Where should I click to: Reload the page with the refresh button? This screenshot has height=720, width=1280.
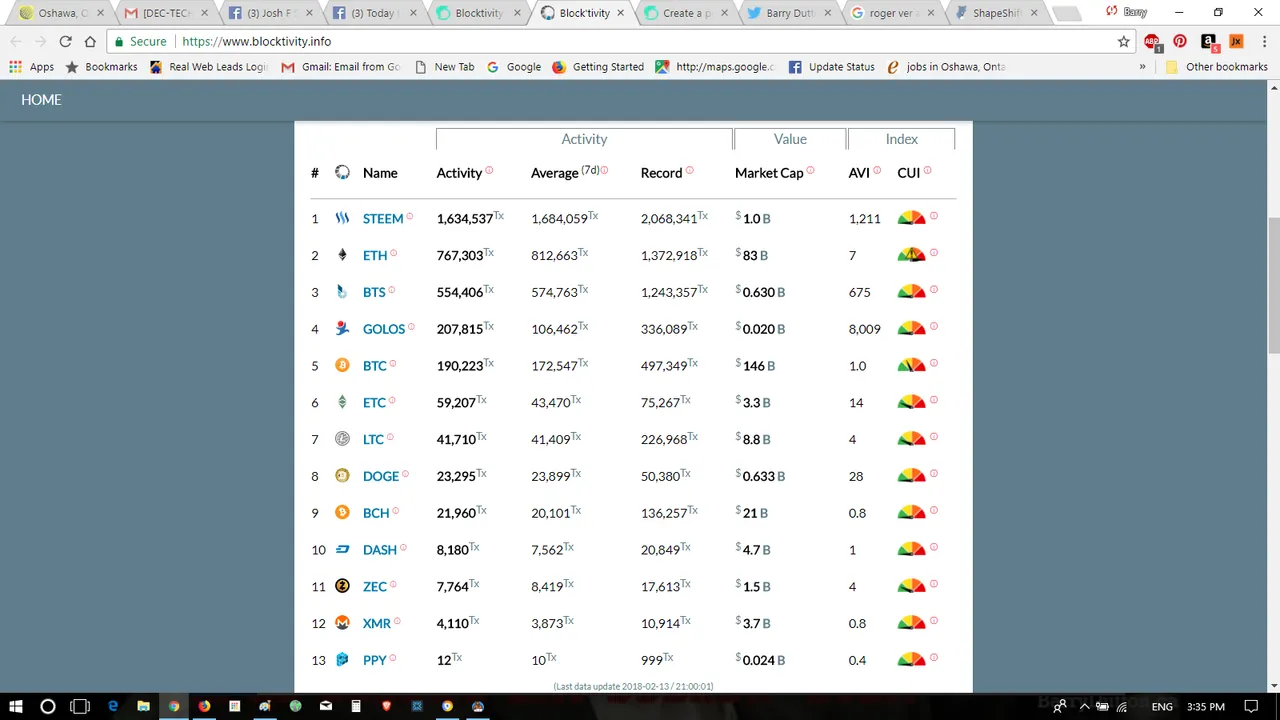[66, 41]
